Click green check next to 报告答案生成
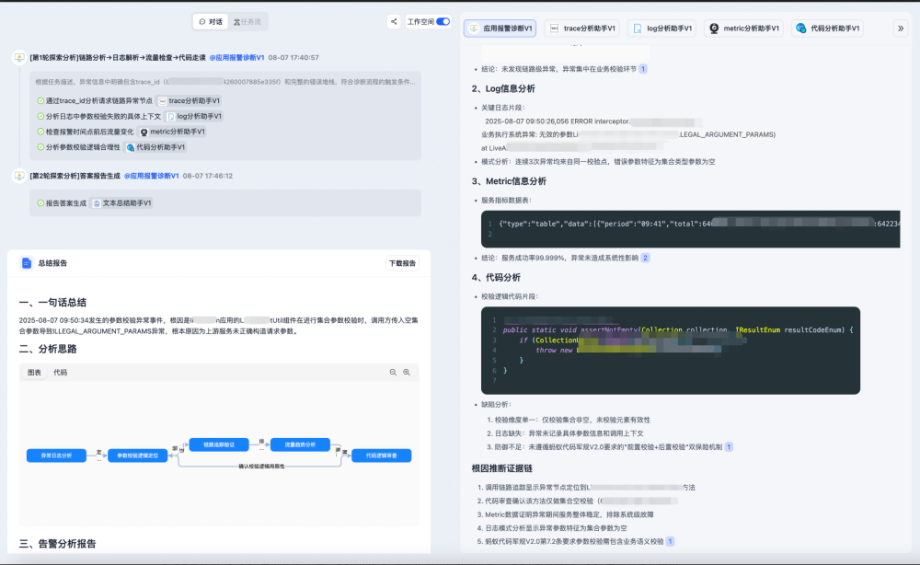Image resolution: width=920 pixels, height=565 pixels. (39, 203)
